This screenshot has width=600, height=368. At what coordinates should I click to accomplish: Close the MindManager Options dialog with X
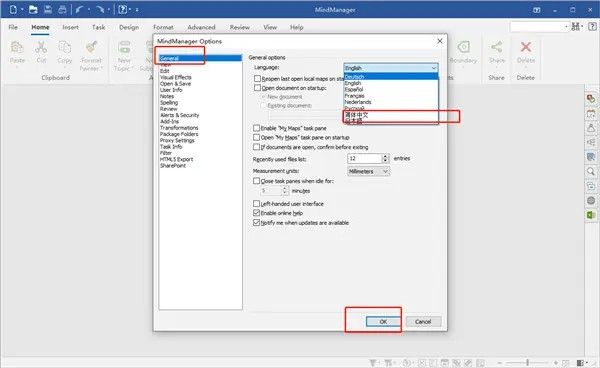[x=440, y=41]
